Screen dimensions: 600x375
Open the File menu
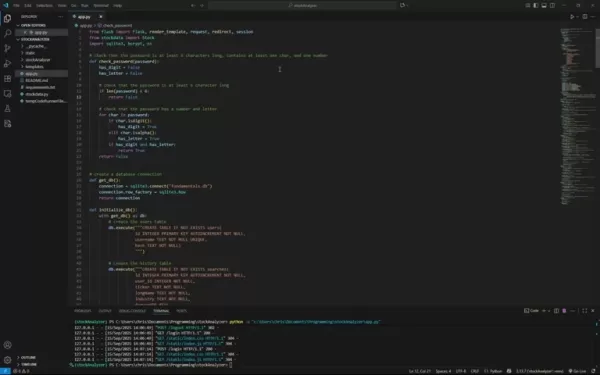coord(16,5)
